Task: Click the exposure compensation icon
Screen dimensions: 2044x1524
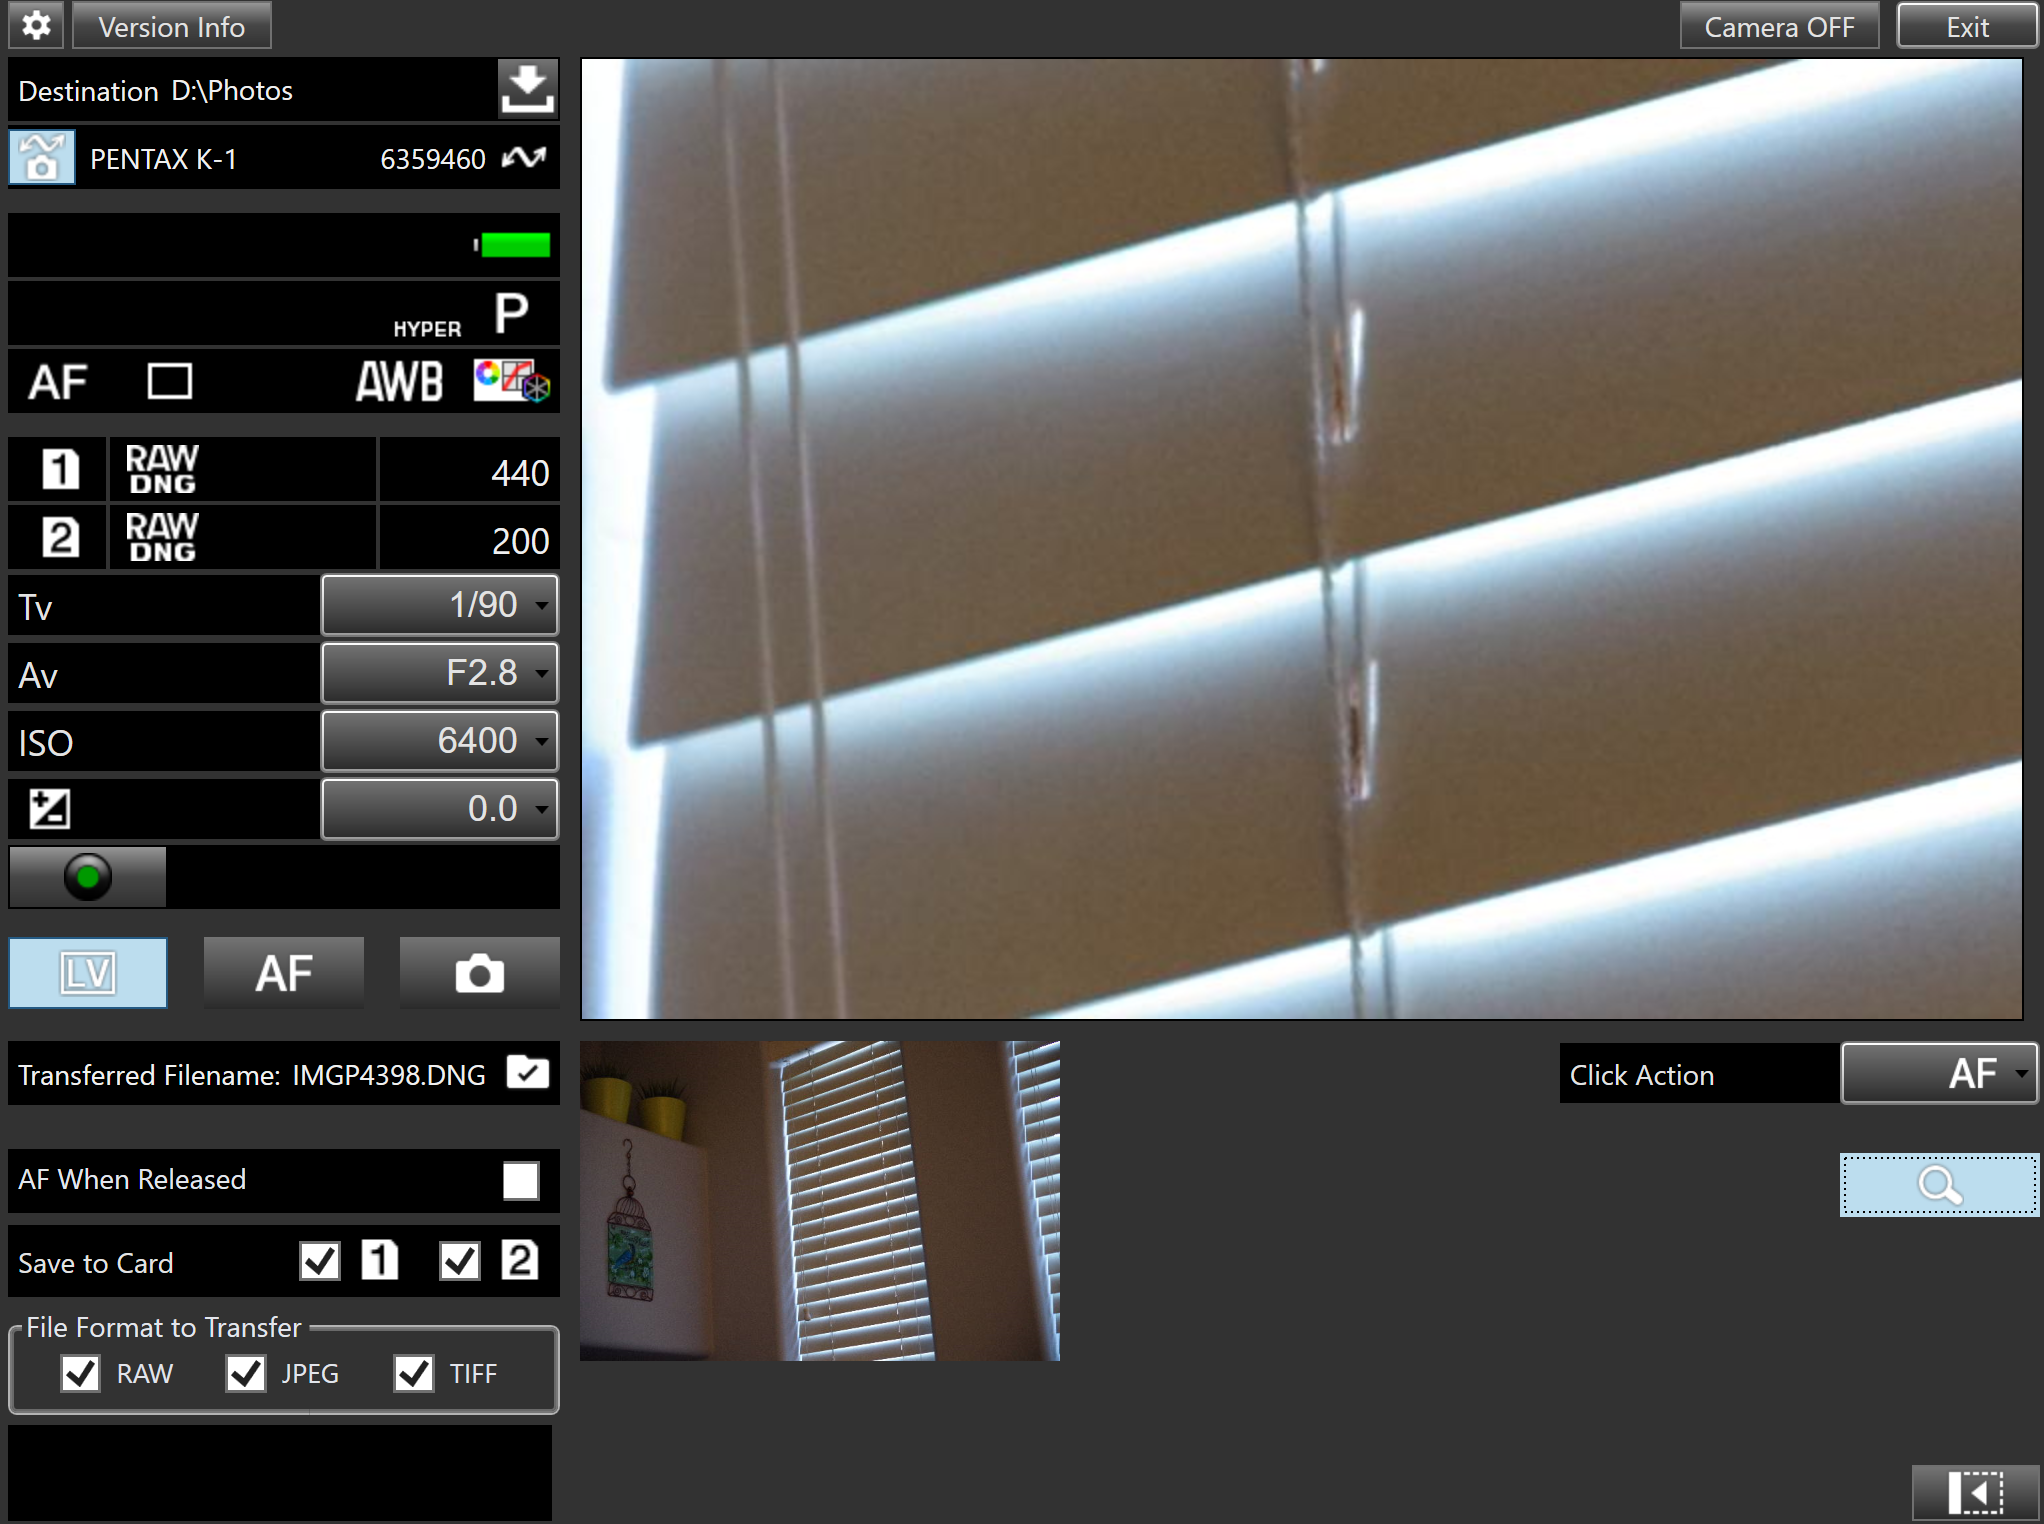Action: [x=49, y=808]
